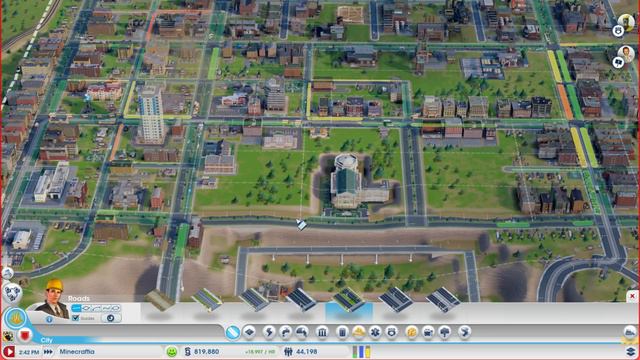Select the third road type thumbnail
The width and height of the screenshot is (640, 360).
[x=254, y=300]
